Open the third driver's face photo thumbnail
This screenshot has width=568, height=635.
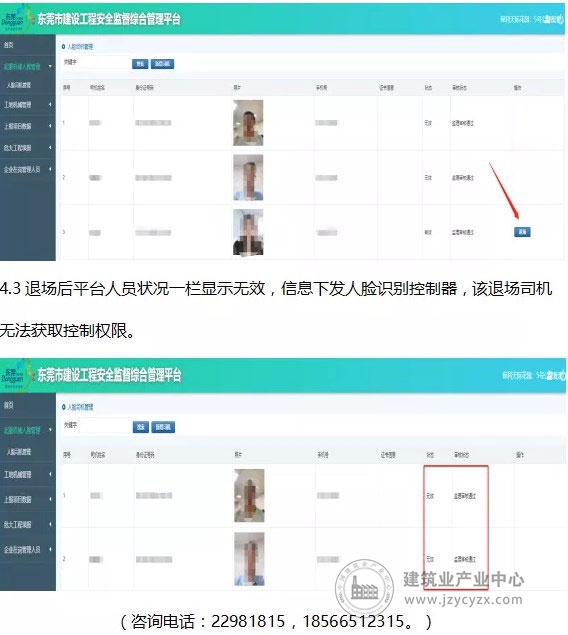(248, 232)
